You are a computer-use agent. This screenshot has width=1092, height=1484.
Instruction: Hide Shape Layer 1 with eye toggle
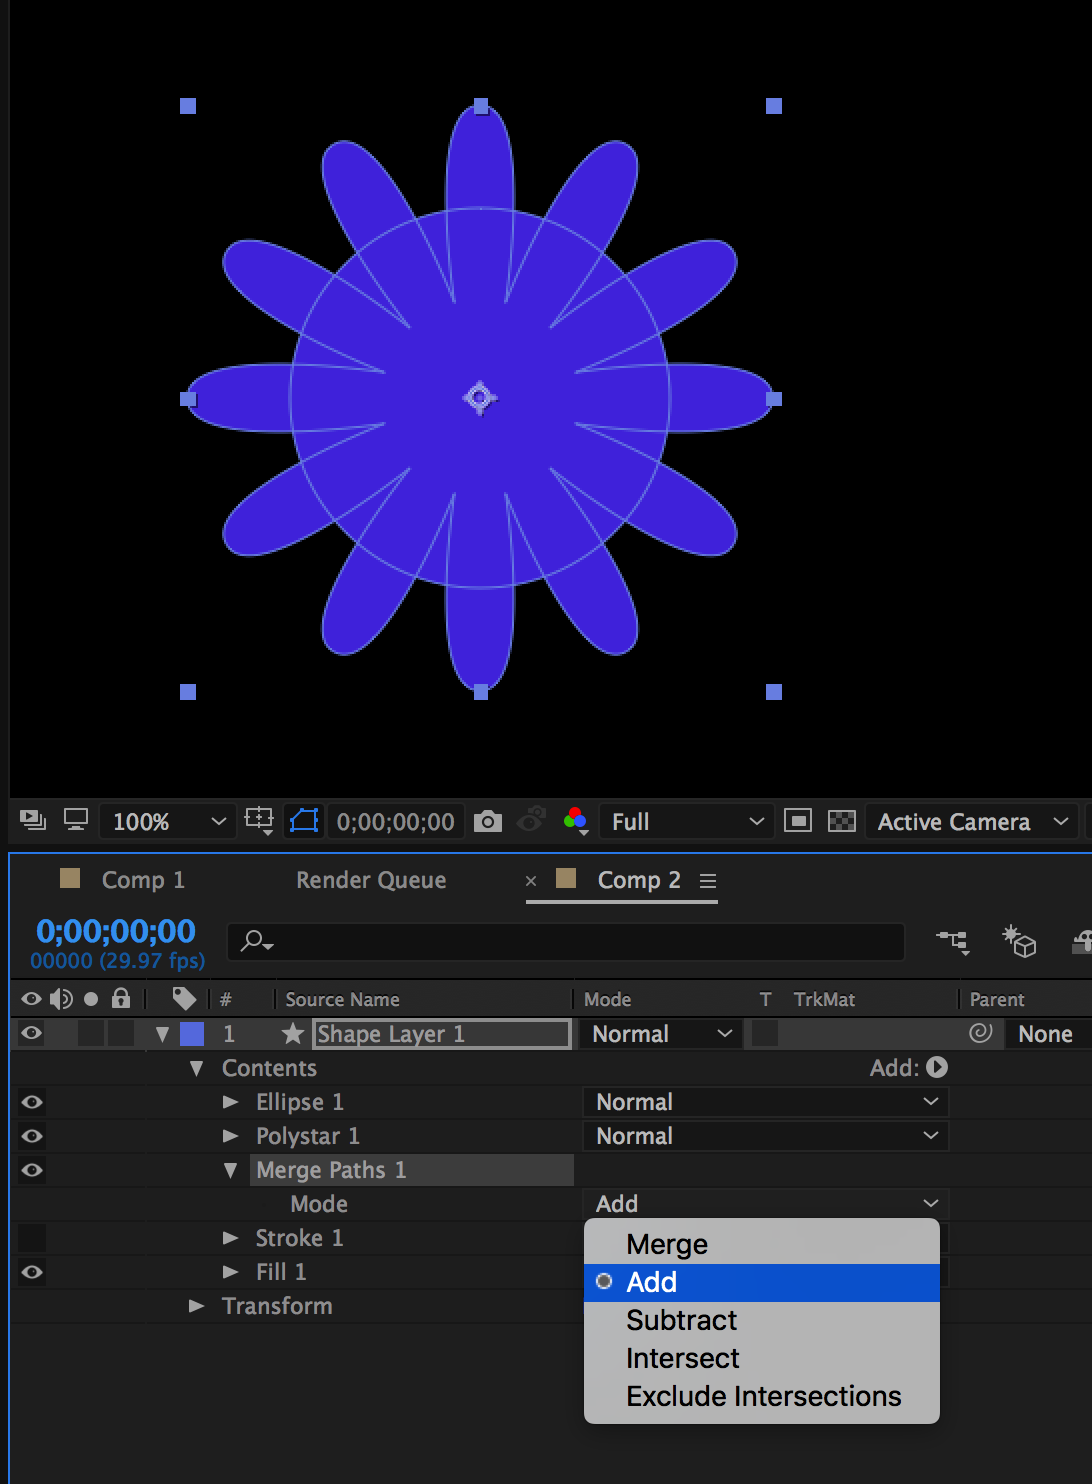pyautogui.click(x=32, y=1033)
